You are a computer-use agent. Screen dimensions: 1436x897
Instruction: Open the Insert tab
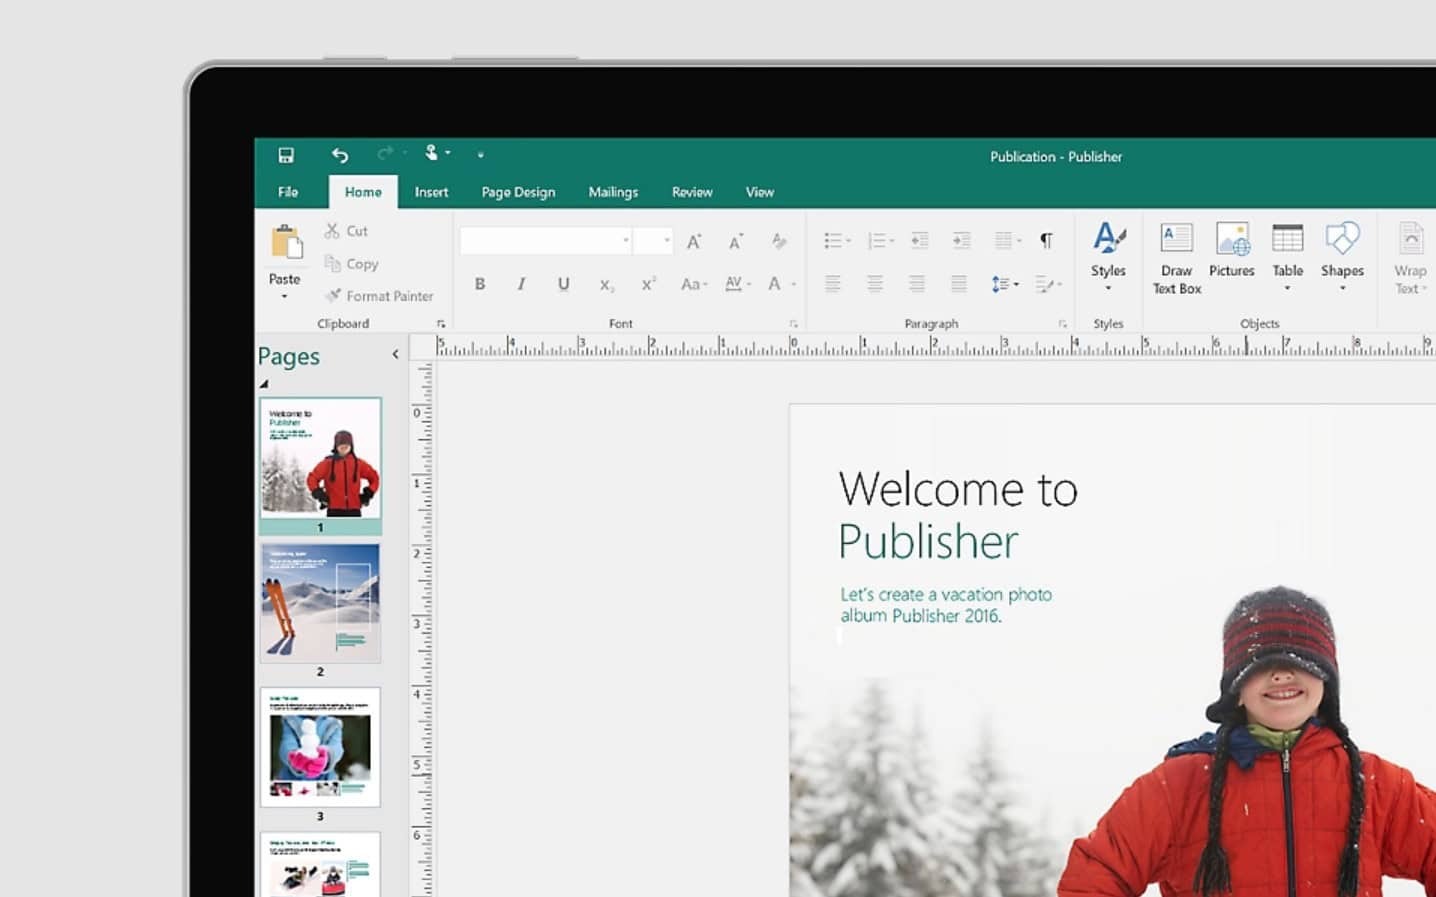tap(431, 192)
